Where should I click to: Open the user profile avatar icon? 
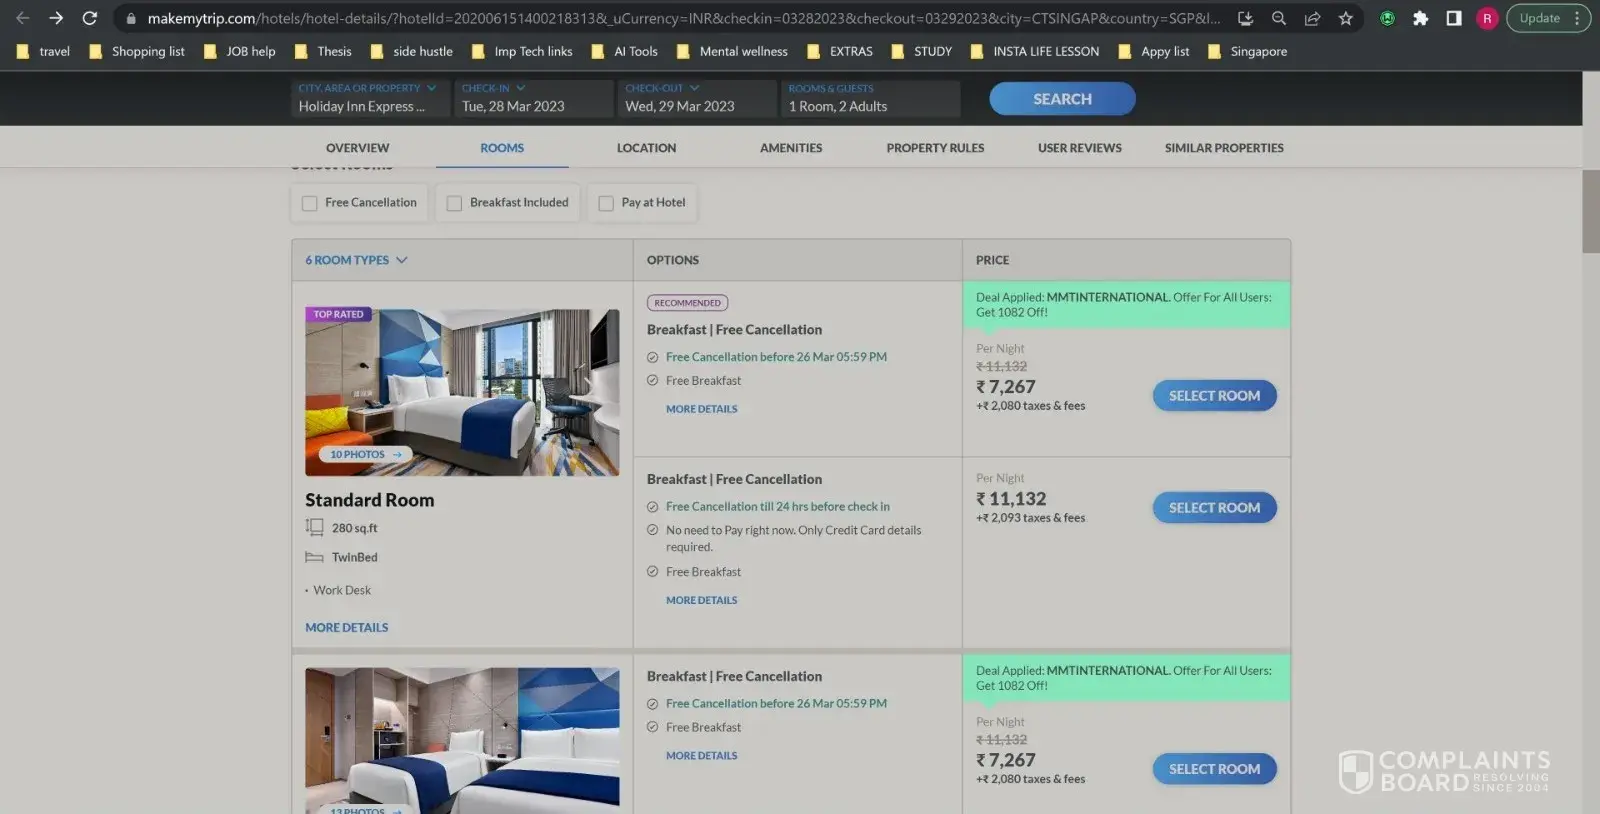(x=1487, y=18)
